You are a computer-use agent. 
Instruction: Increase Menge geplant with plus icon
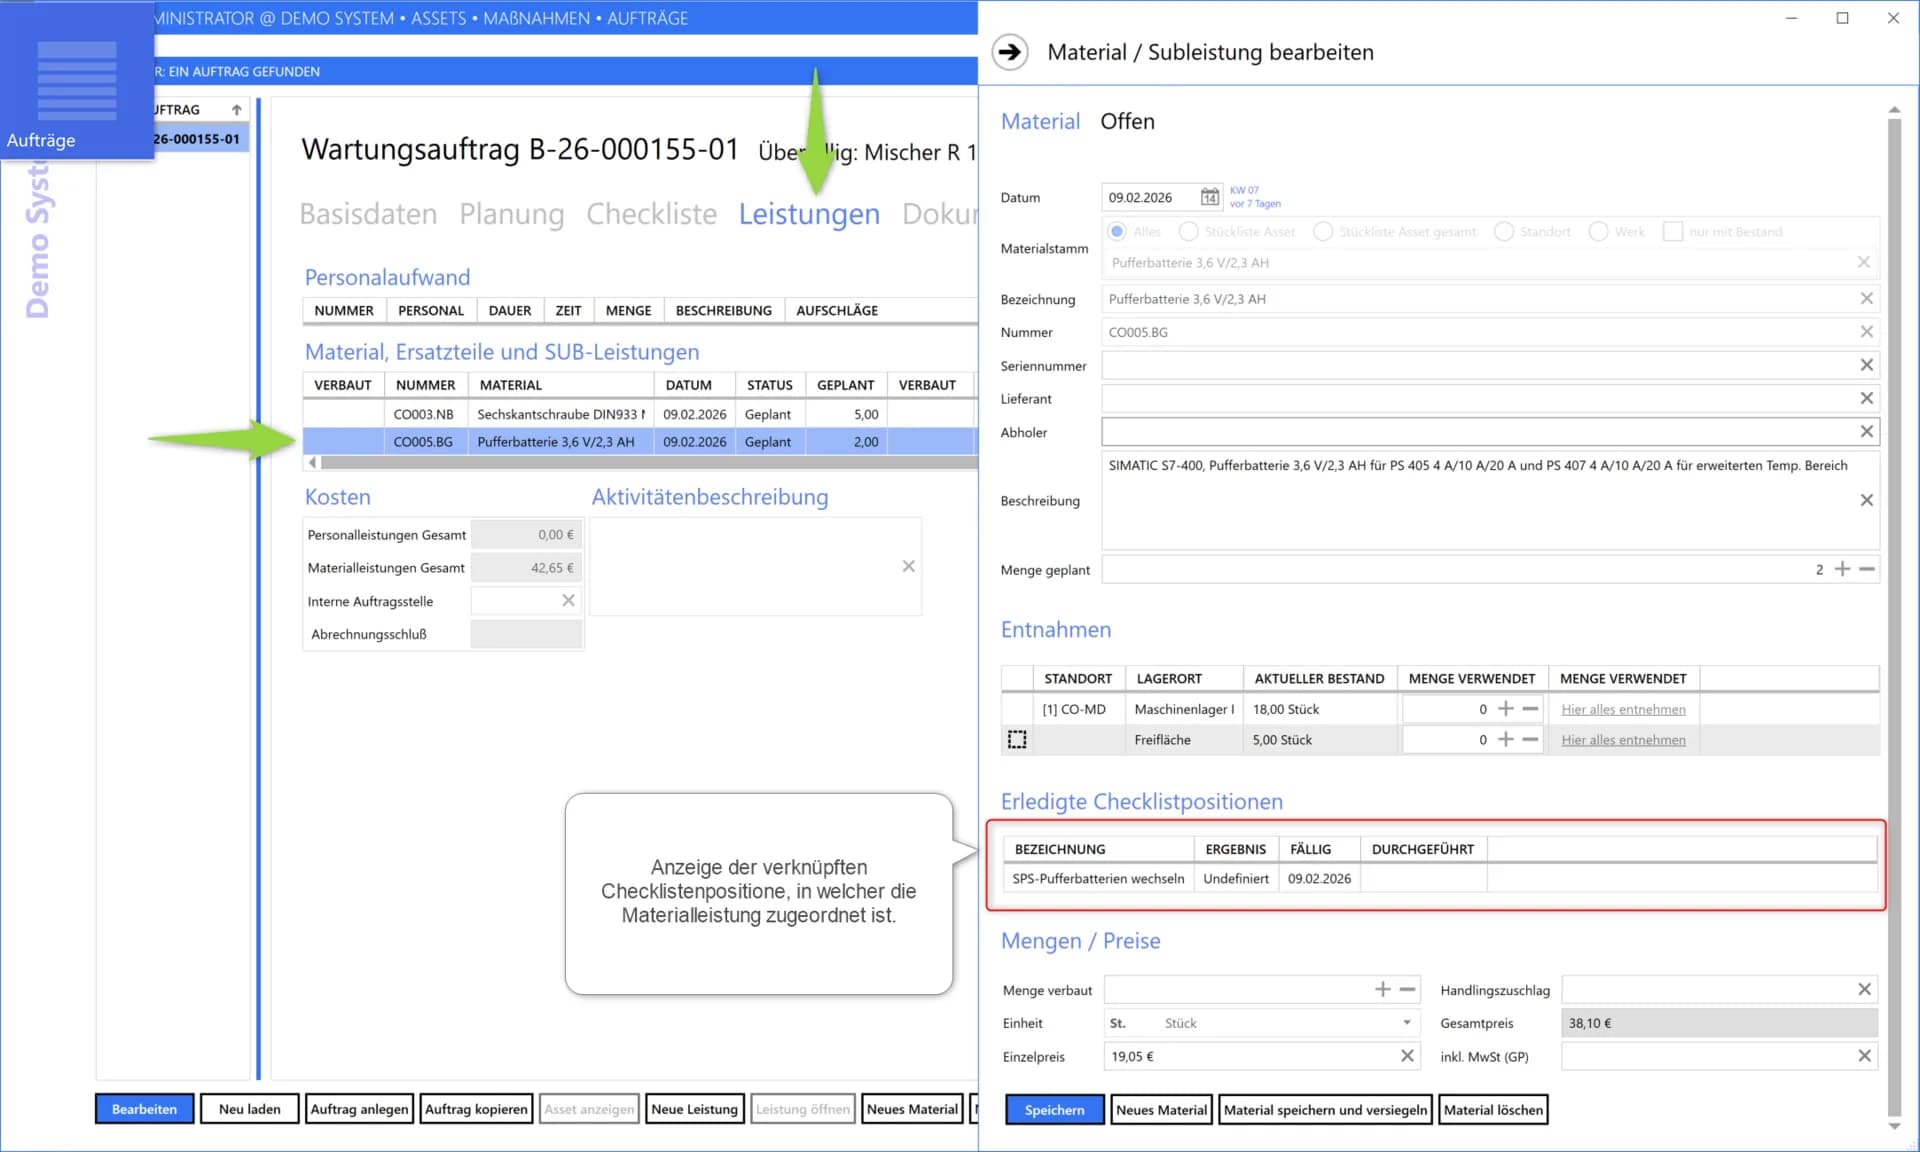1842,569
